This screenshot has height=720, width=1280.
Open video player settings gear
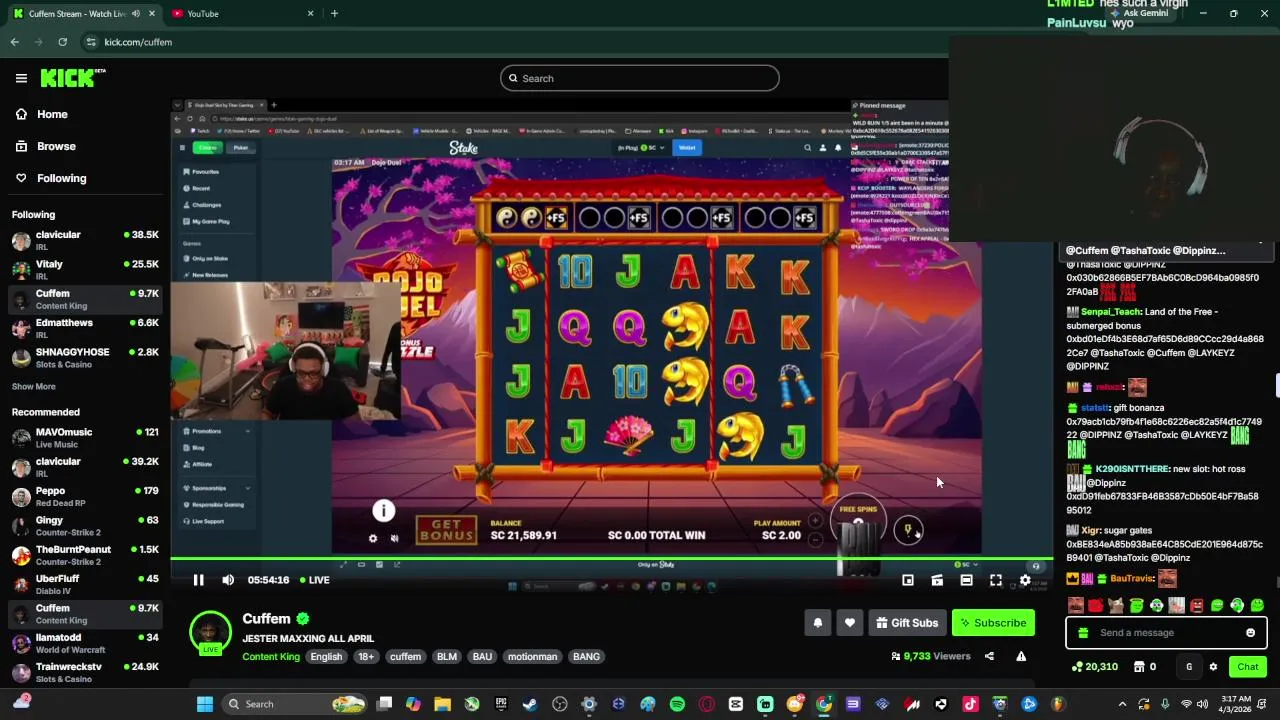1025,580
